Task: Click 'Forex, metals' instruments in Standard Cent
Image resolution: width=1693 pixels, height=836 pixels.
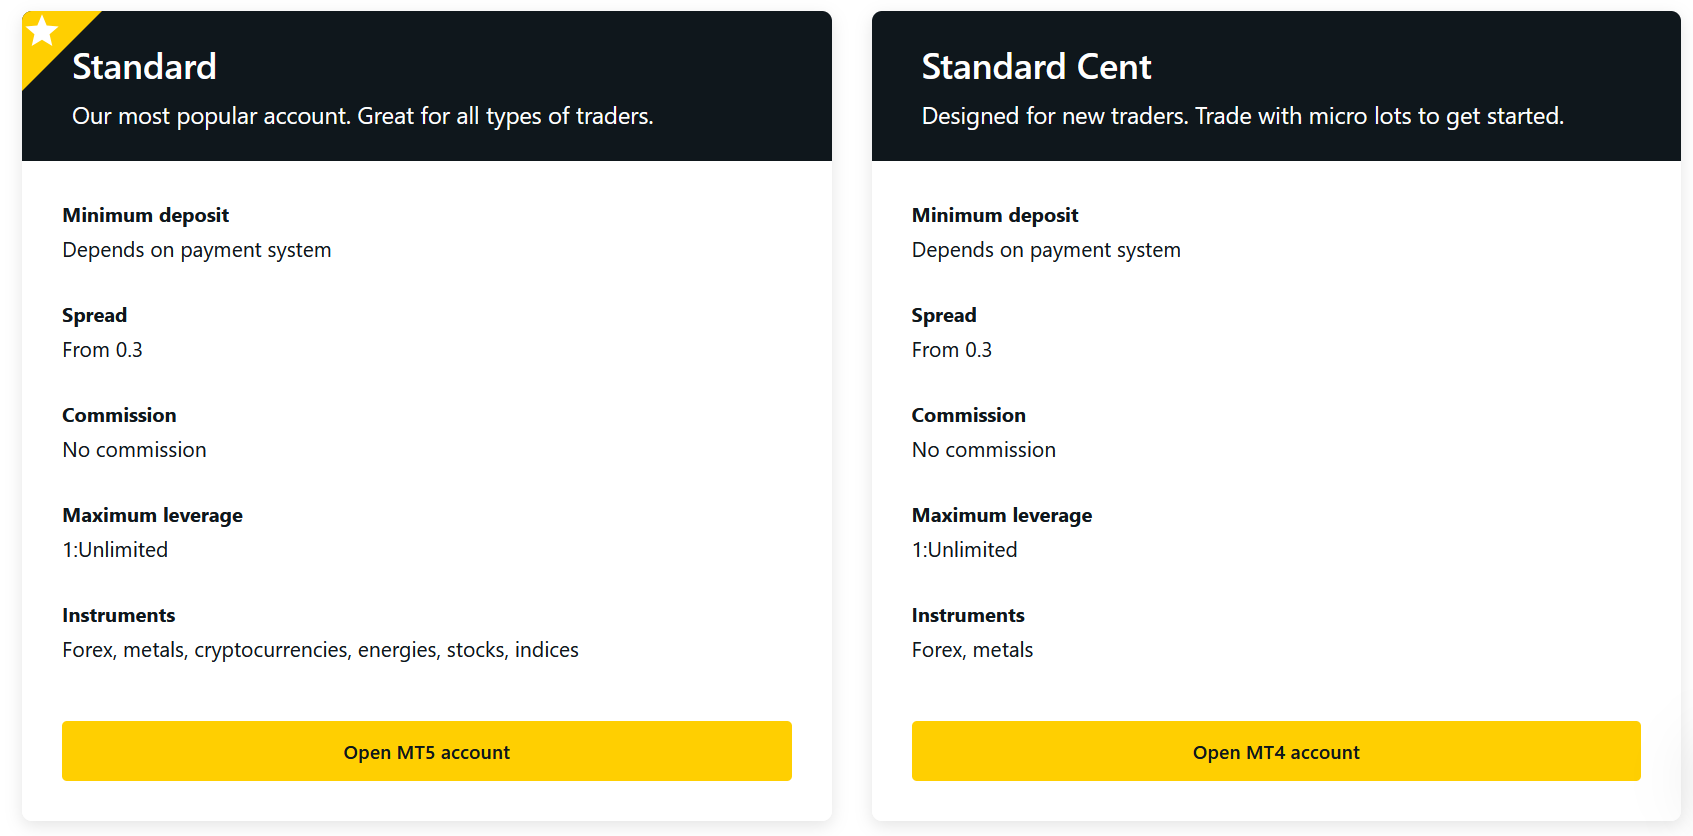Action: point(972,650)
